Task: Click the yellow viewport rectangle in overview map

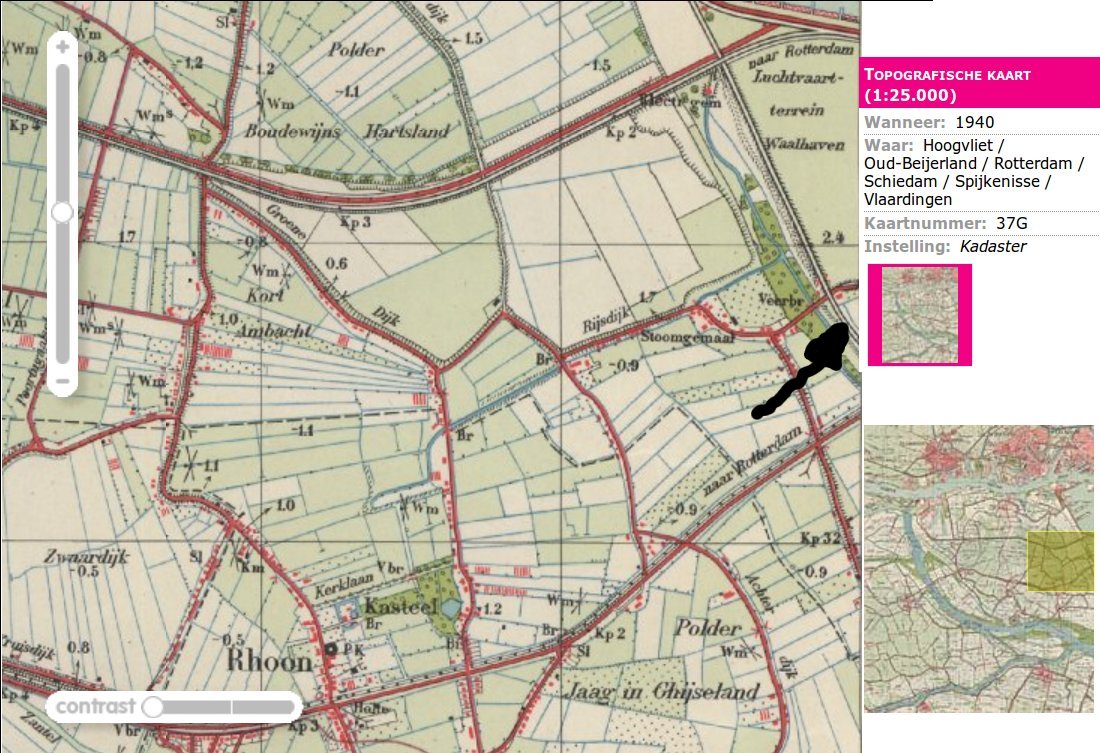Action: tap(1060, 560)
